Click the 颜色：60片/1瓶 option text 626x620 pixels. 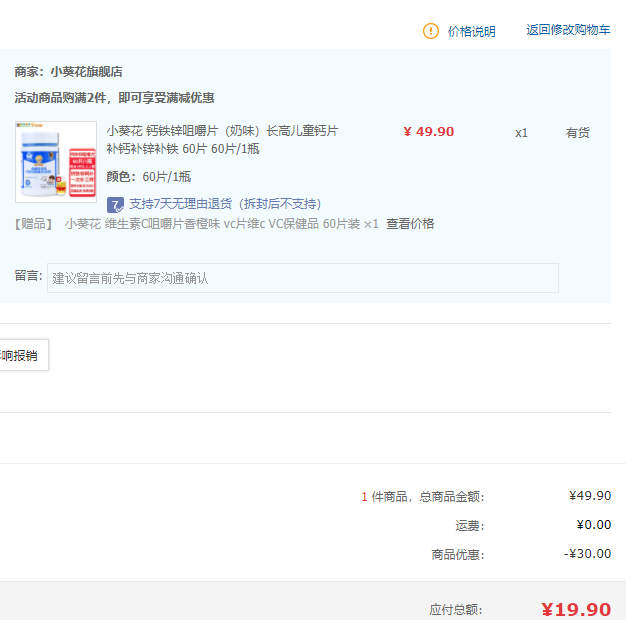(149, 176)
